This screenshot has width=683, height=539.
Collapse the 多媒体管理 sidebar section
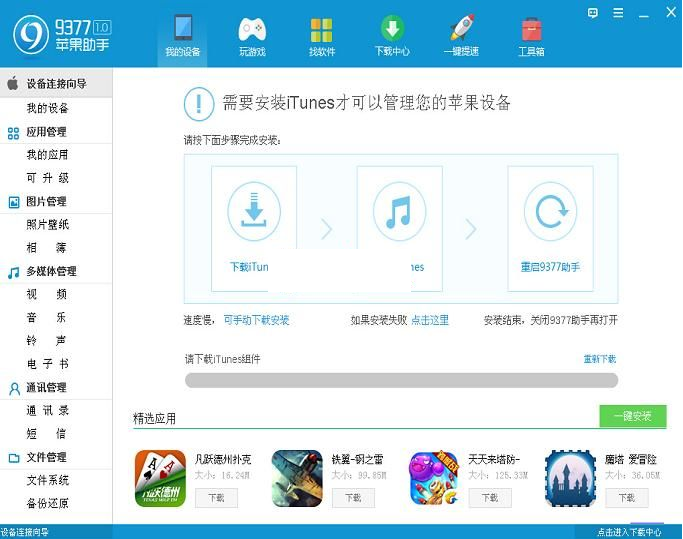click(51, 271)
